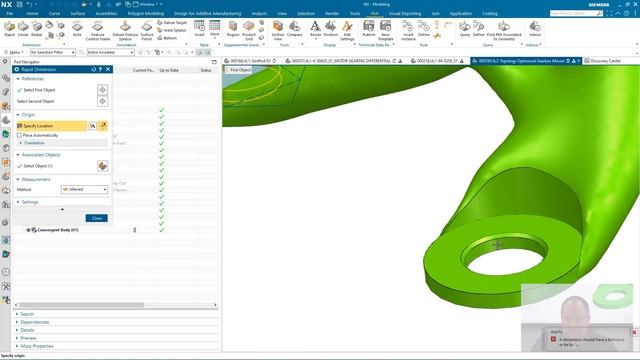Open the More table dropdown

coord(214,29)
